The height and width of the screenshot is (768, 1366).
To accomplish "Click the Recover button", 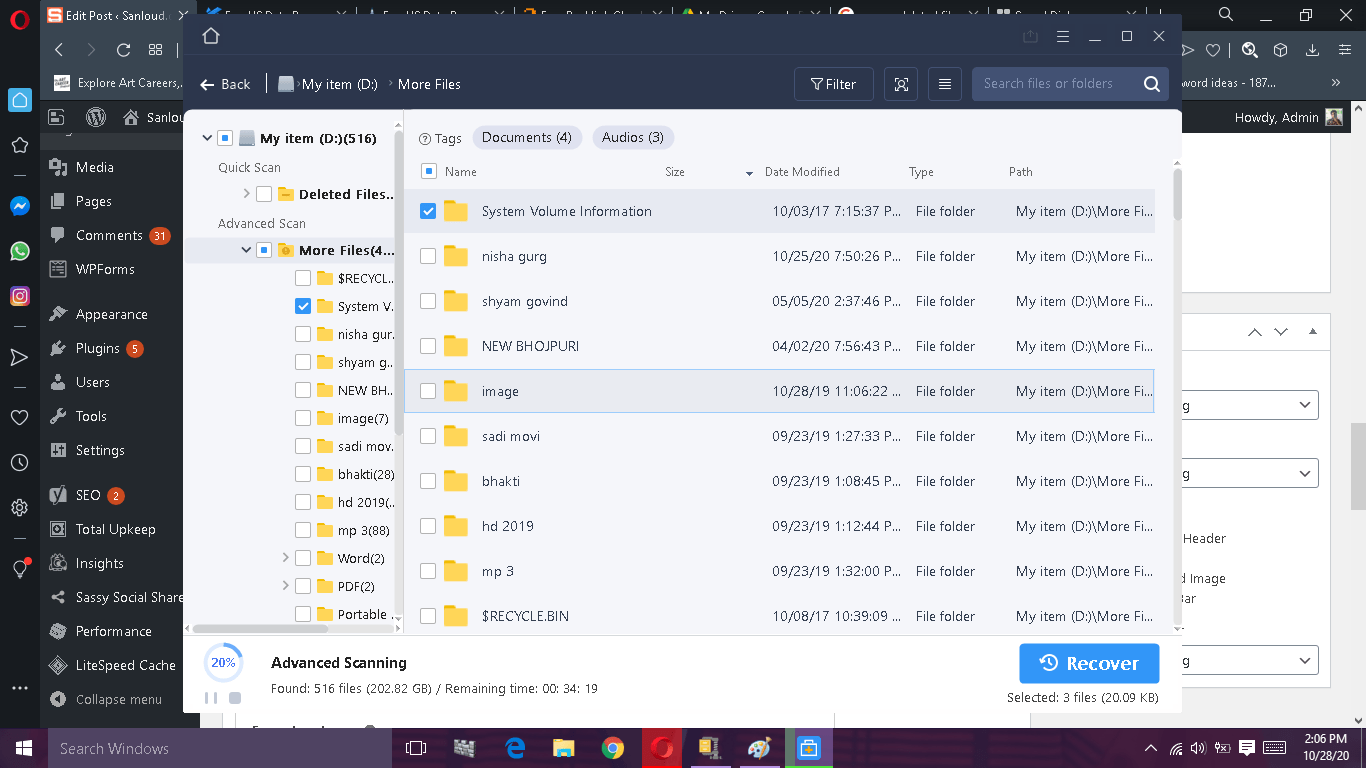I will 1089,663.
